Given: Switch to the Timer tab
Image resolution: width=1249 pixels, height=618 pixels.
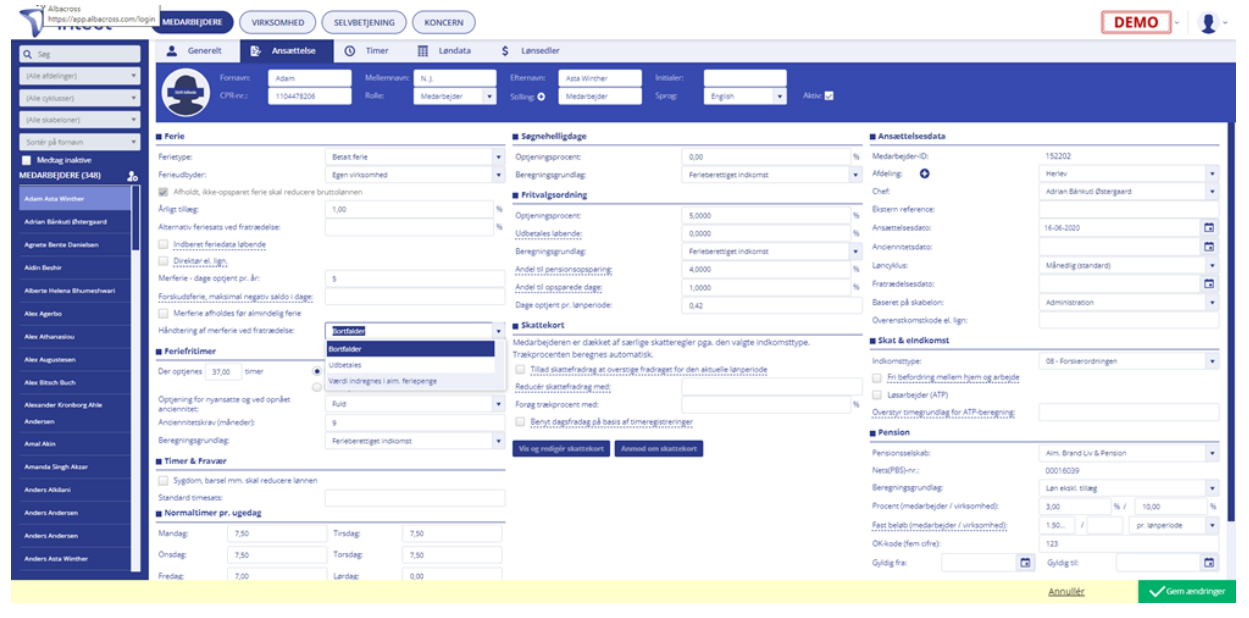Looking at the screenshot, I should click(367, 50).
